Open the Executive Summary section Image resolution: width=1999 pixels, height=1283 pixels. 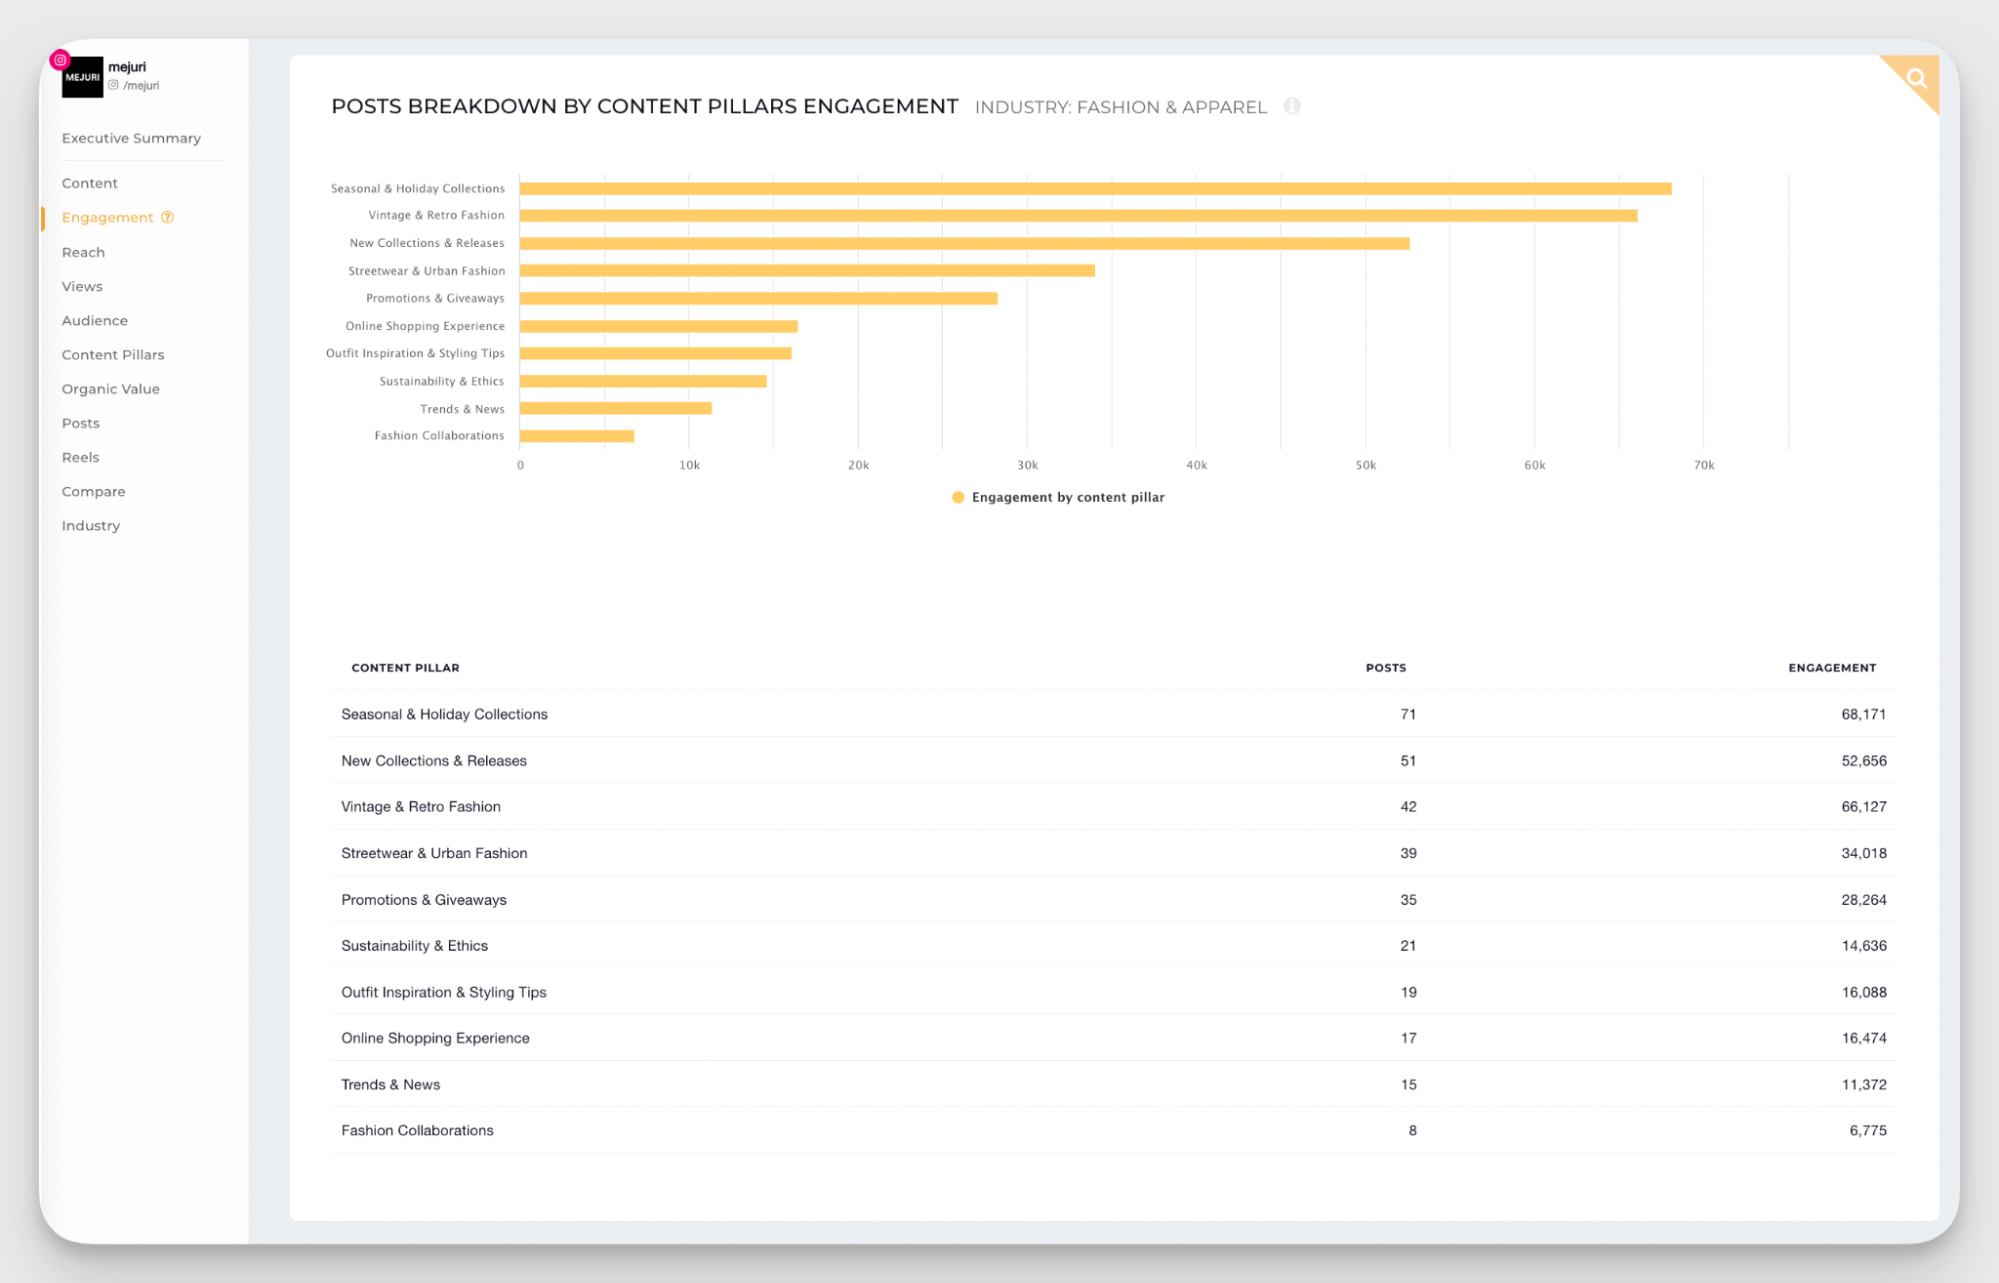coord(131,138)
